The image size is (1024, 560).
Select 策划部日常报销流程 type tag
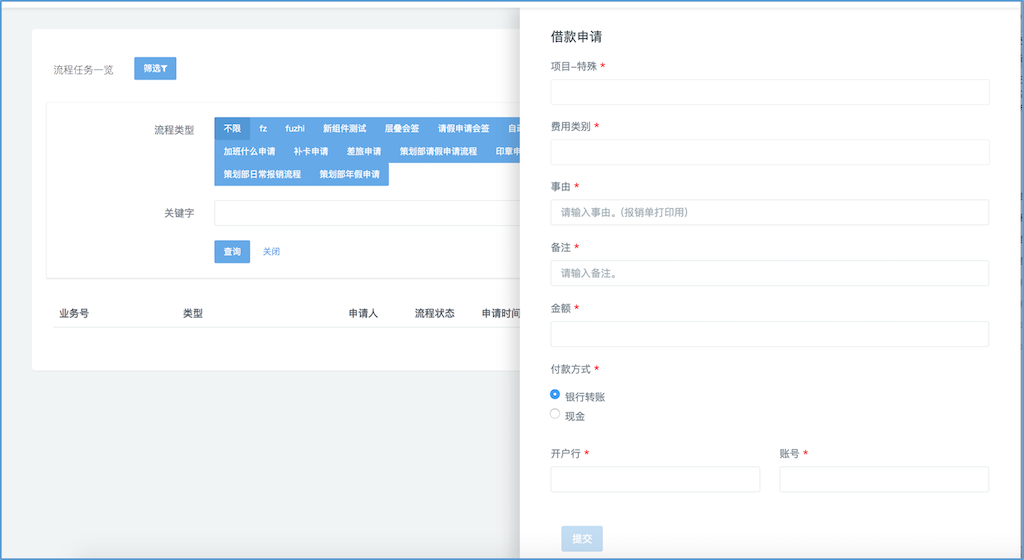(263, 174)
